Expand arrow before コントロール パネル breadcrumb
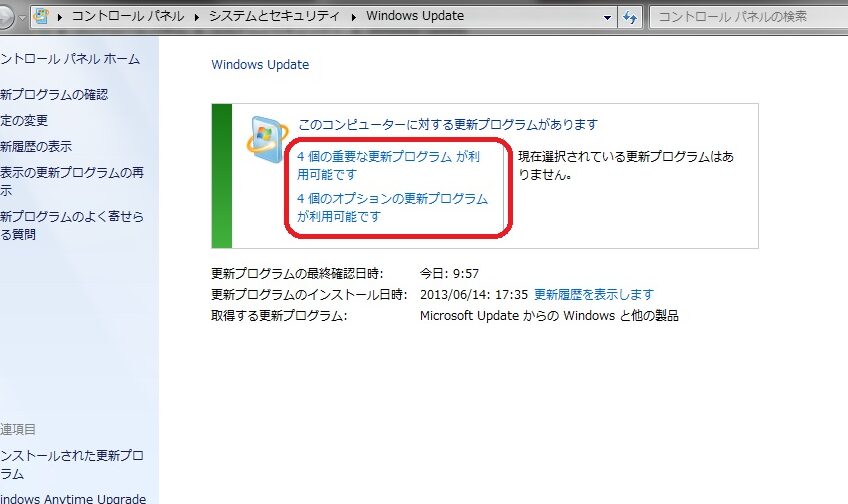Image resolution: width=848 pixels, height=504 pixels. pos(59,17)
